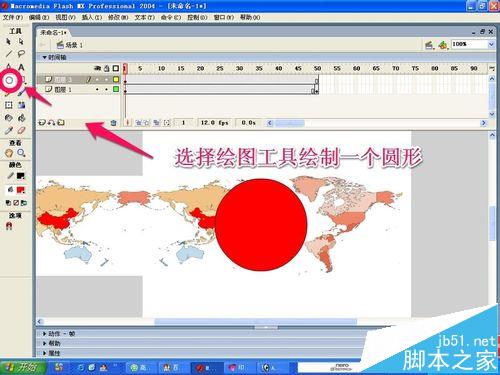
Task: Select the Brush tool
Action: 21,92
